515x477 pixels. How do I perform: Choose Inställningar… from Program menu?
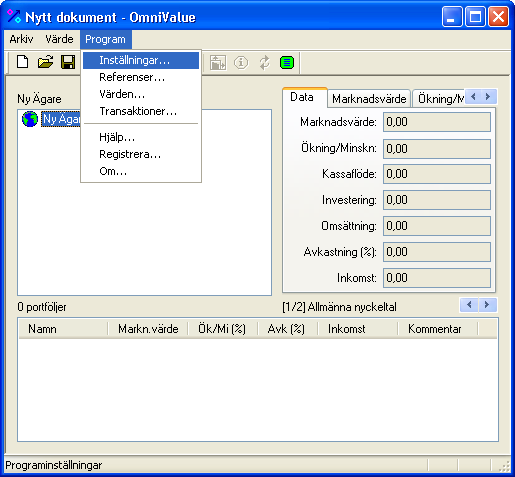tap(141, 60)
